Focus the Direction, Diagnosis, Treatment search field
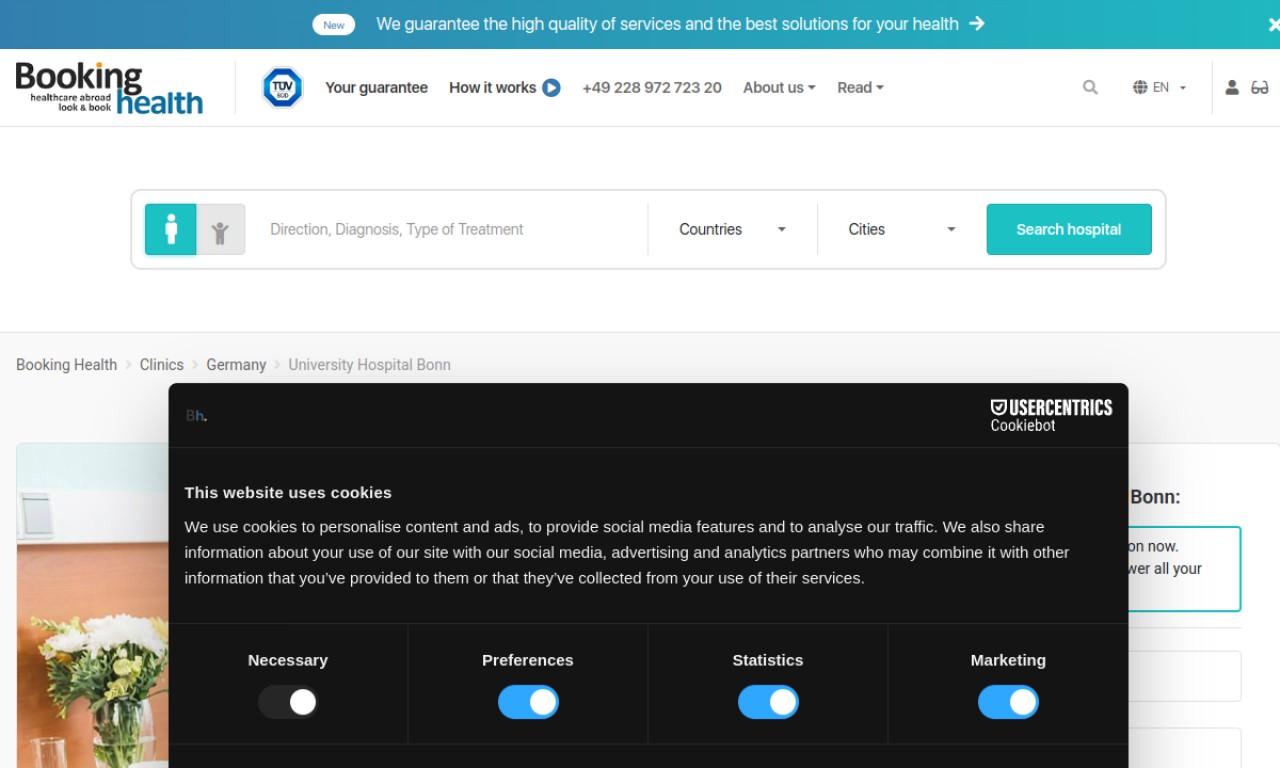 pos(450,229)
